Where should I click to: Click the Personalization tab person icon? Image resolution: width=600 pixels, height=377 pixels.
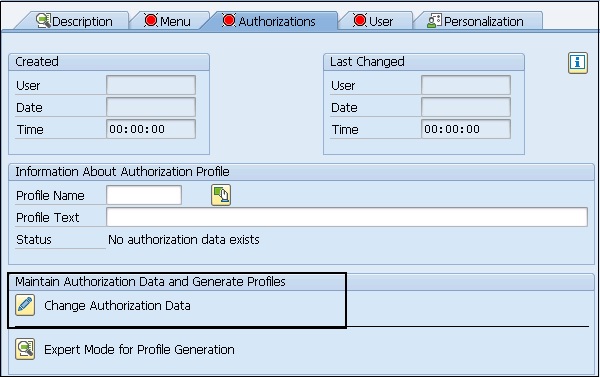click(434, 21)
